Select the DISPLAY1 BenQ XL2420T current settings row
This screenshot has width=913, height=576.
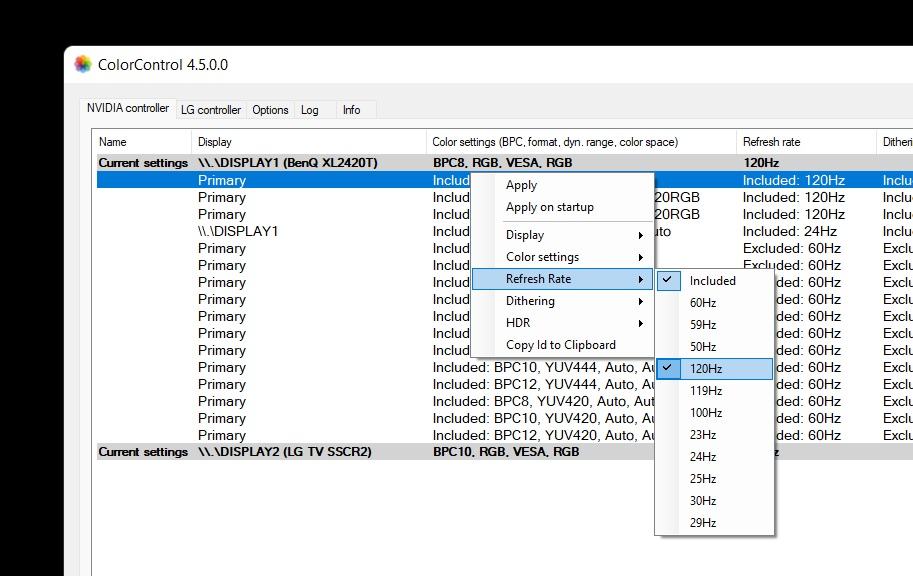[x=505, y=163]
